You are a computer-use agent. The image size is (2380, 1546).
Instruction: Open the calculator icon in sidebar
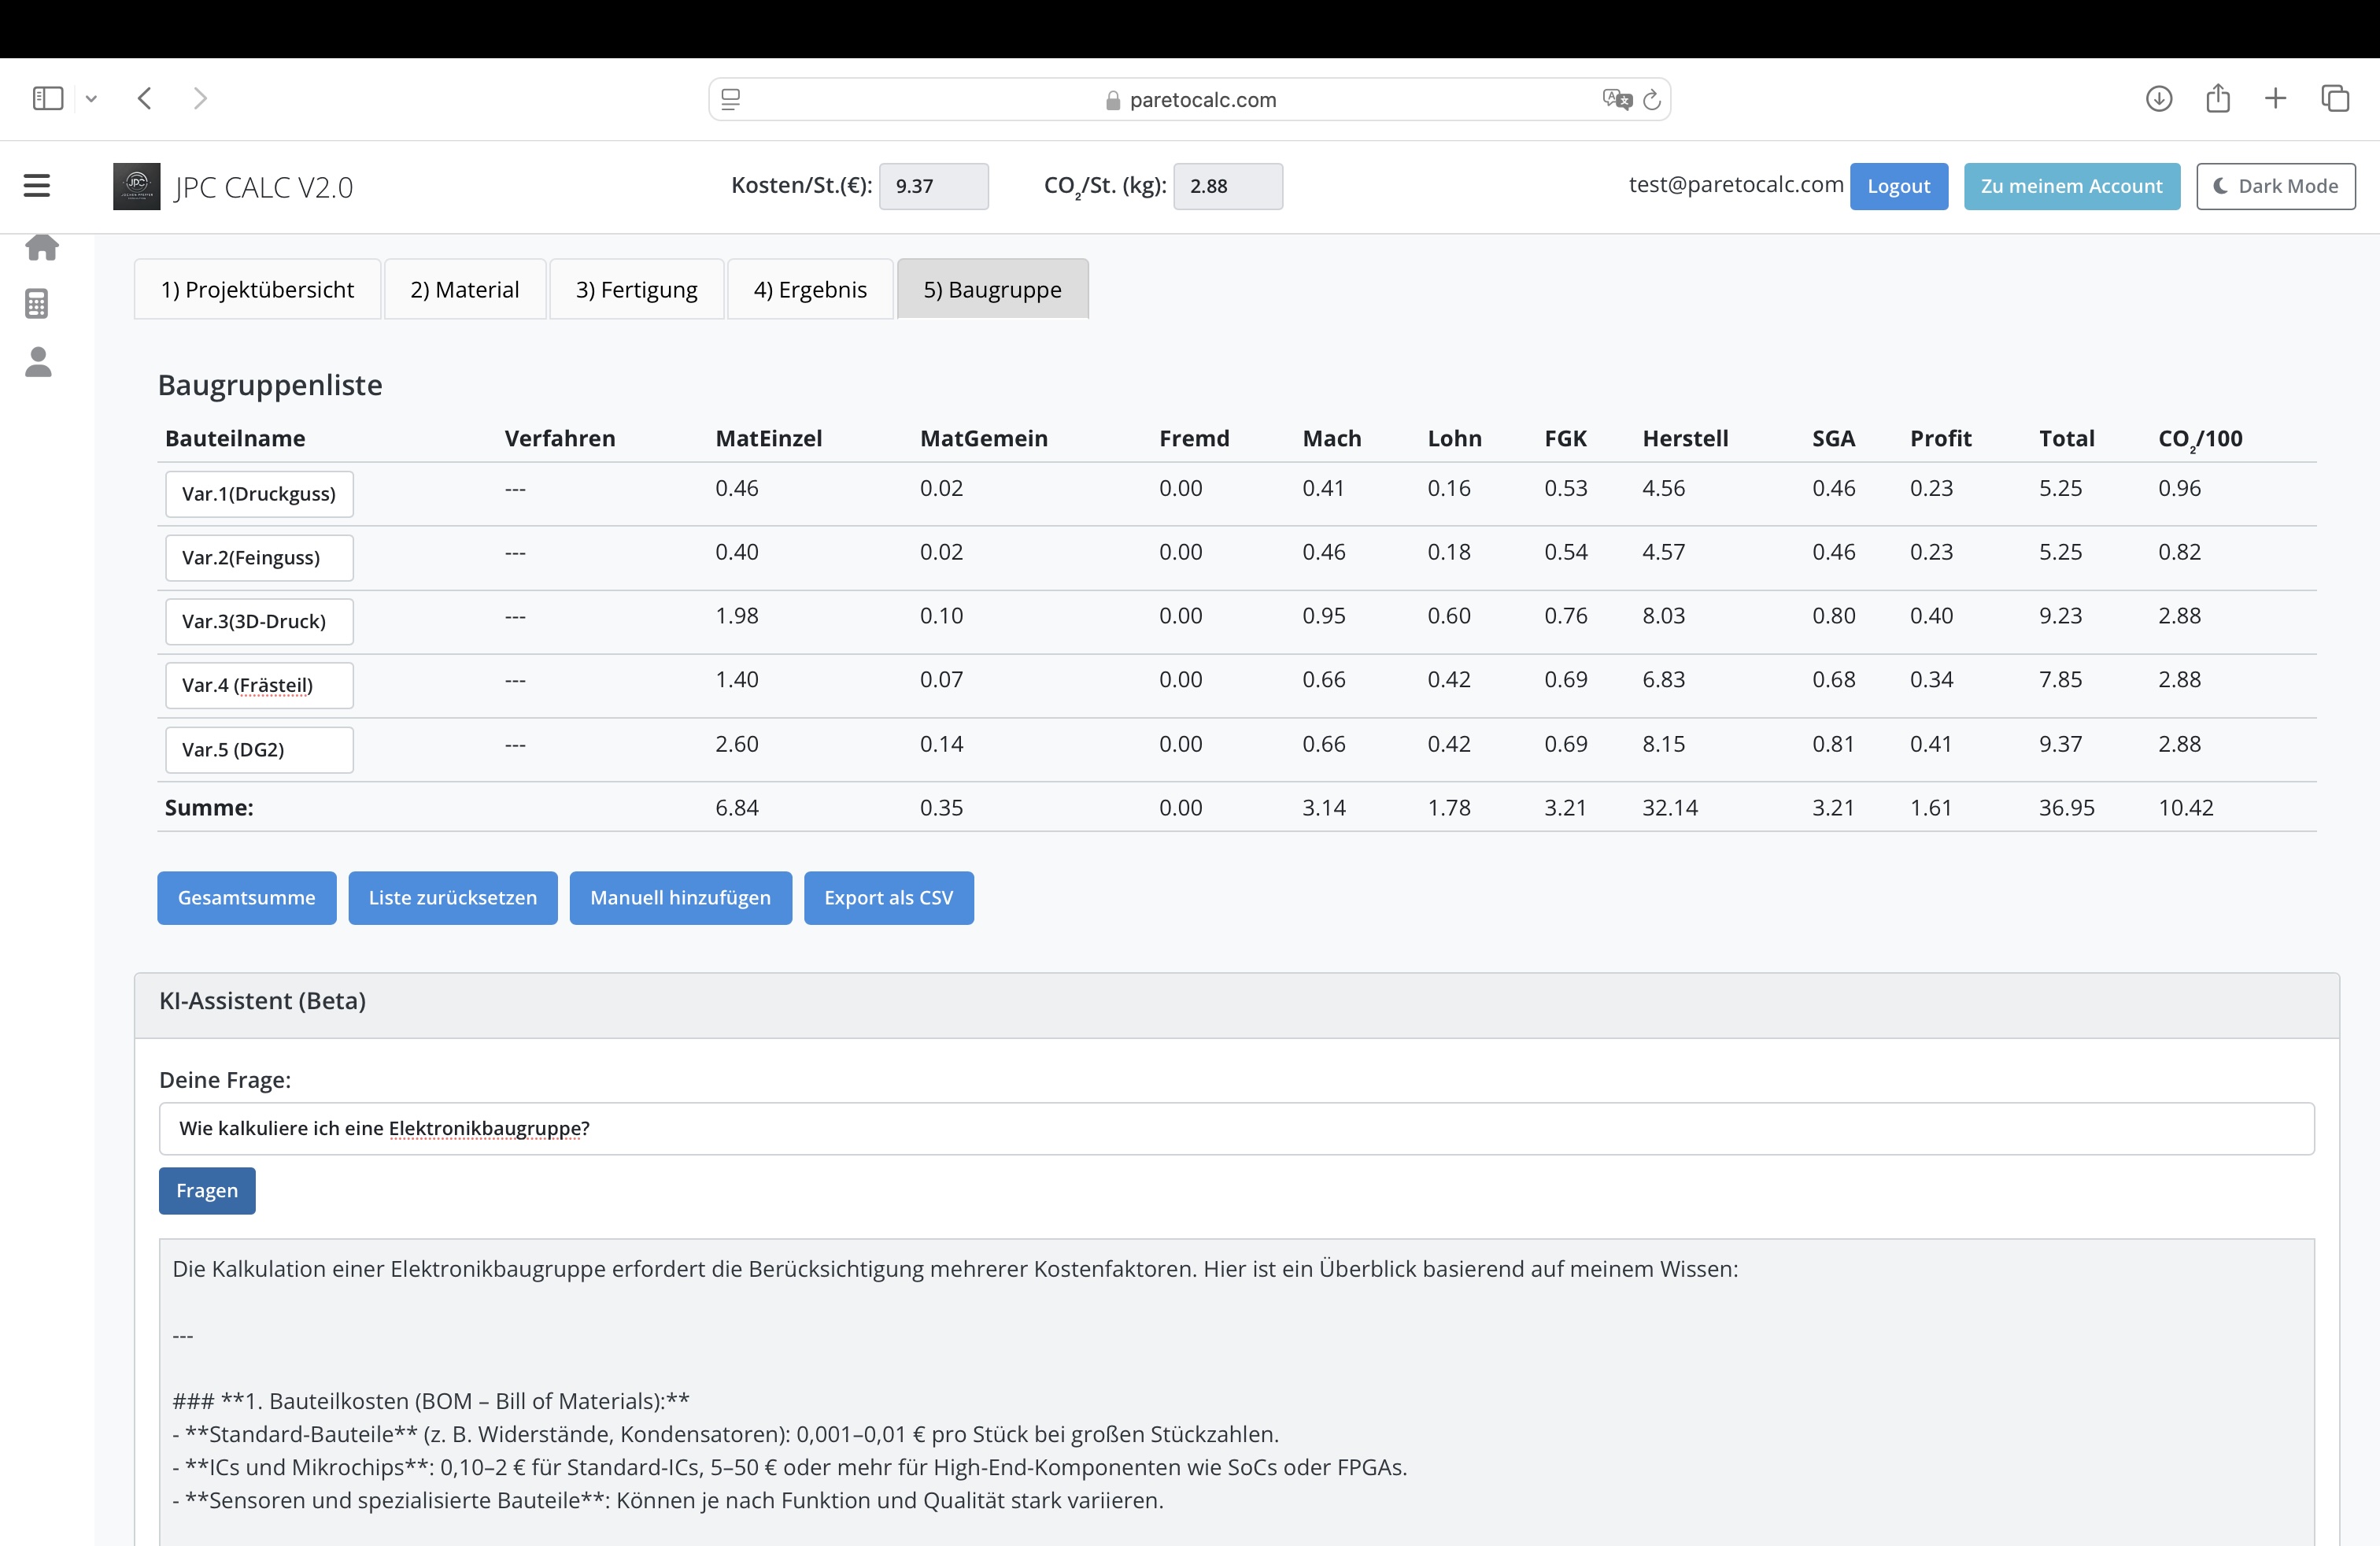coord(37,304)
